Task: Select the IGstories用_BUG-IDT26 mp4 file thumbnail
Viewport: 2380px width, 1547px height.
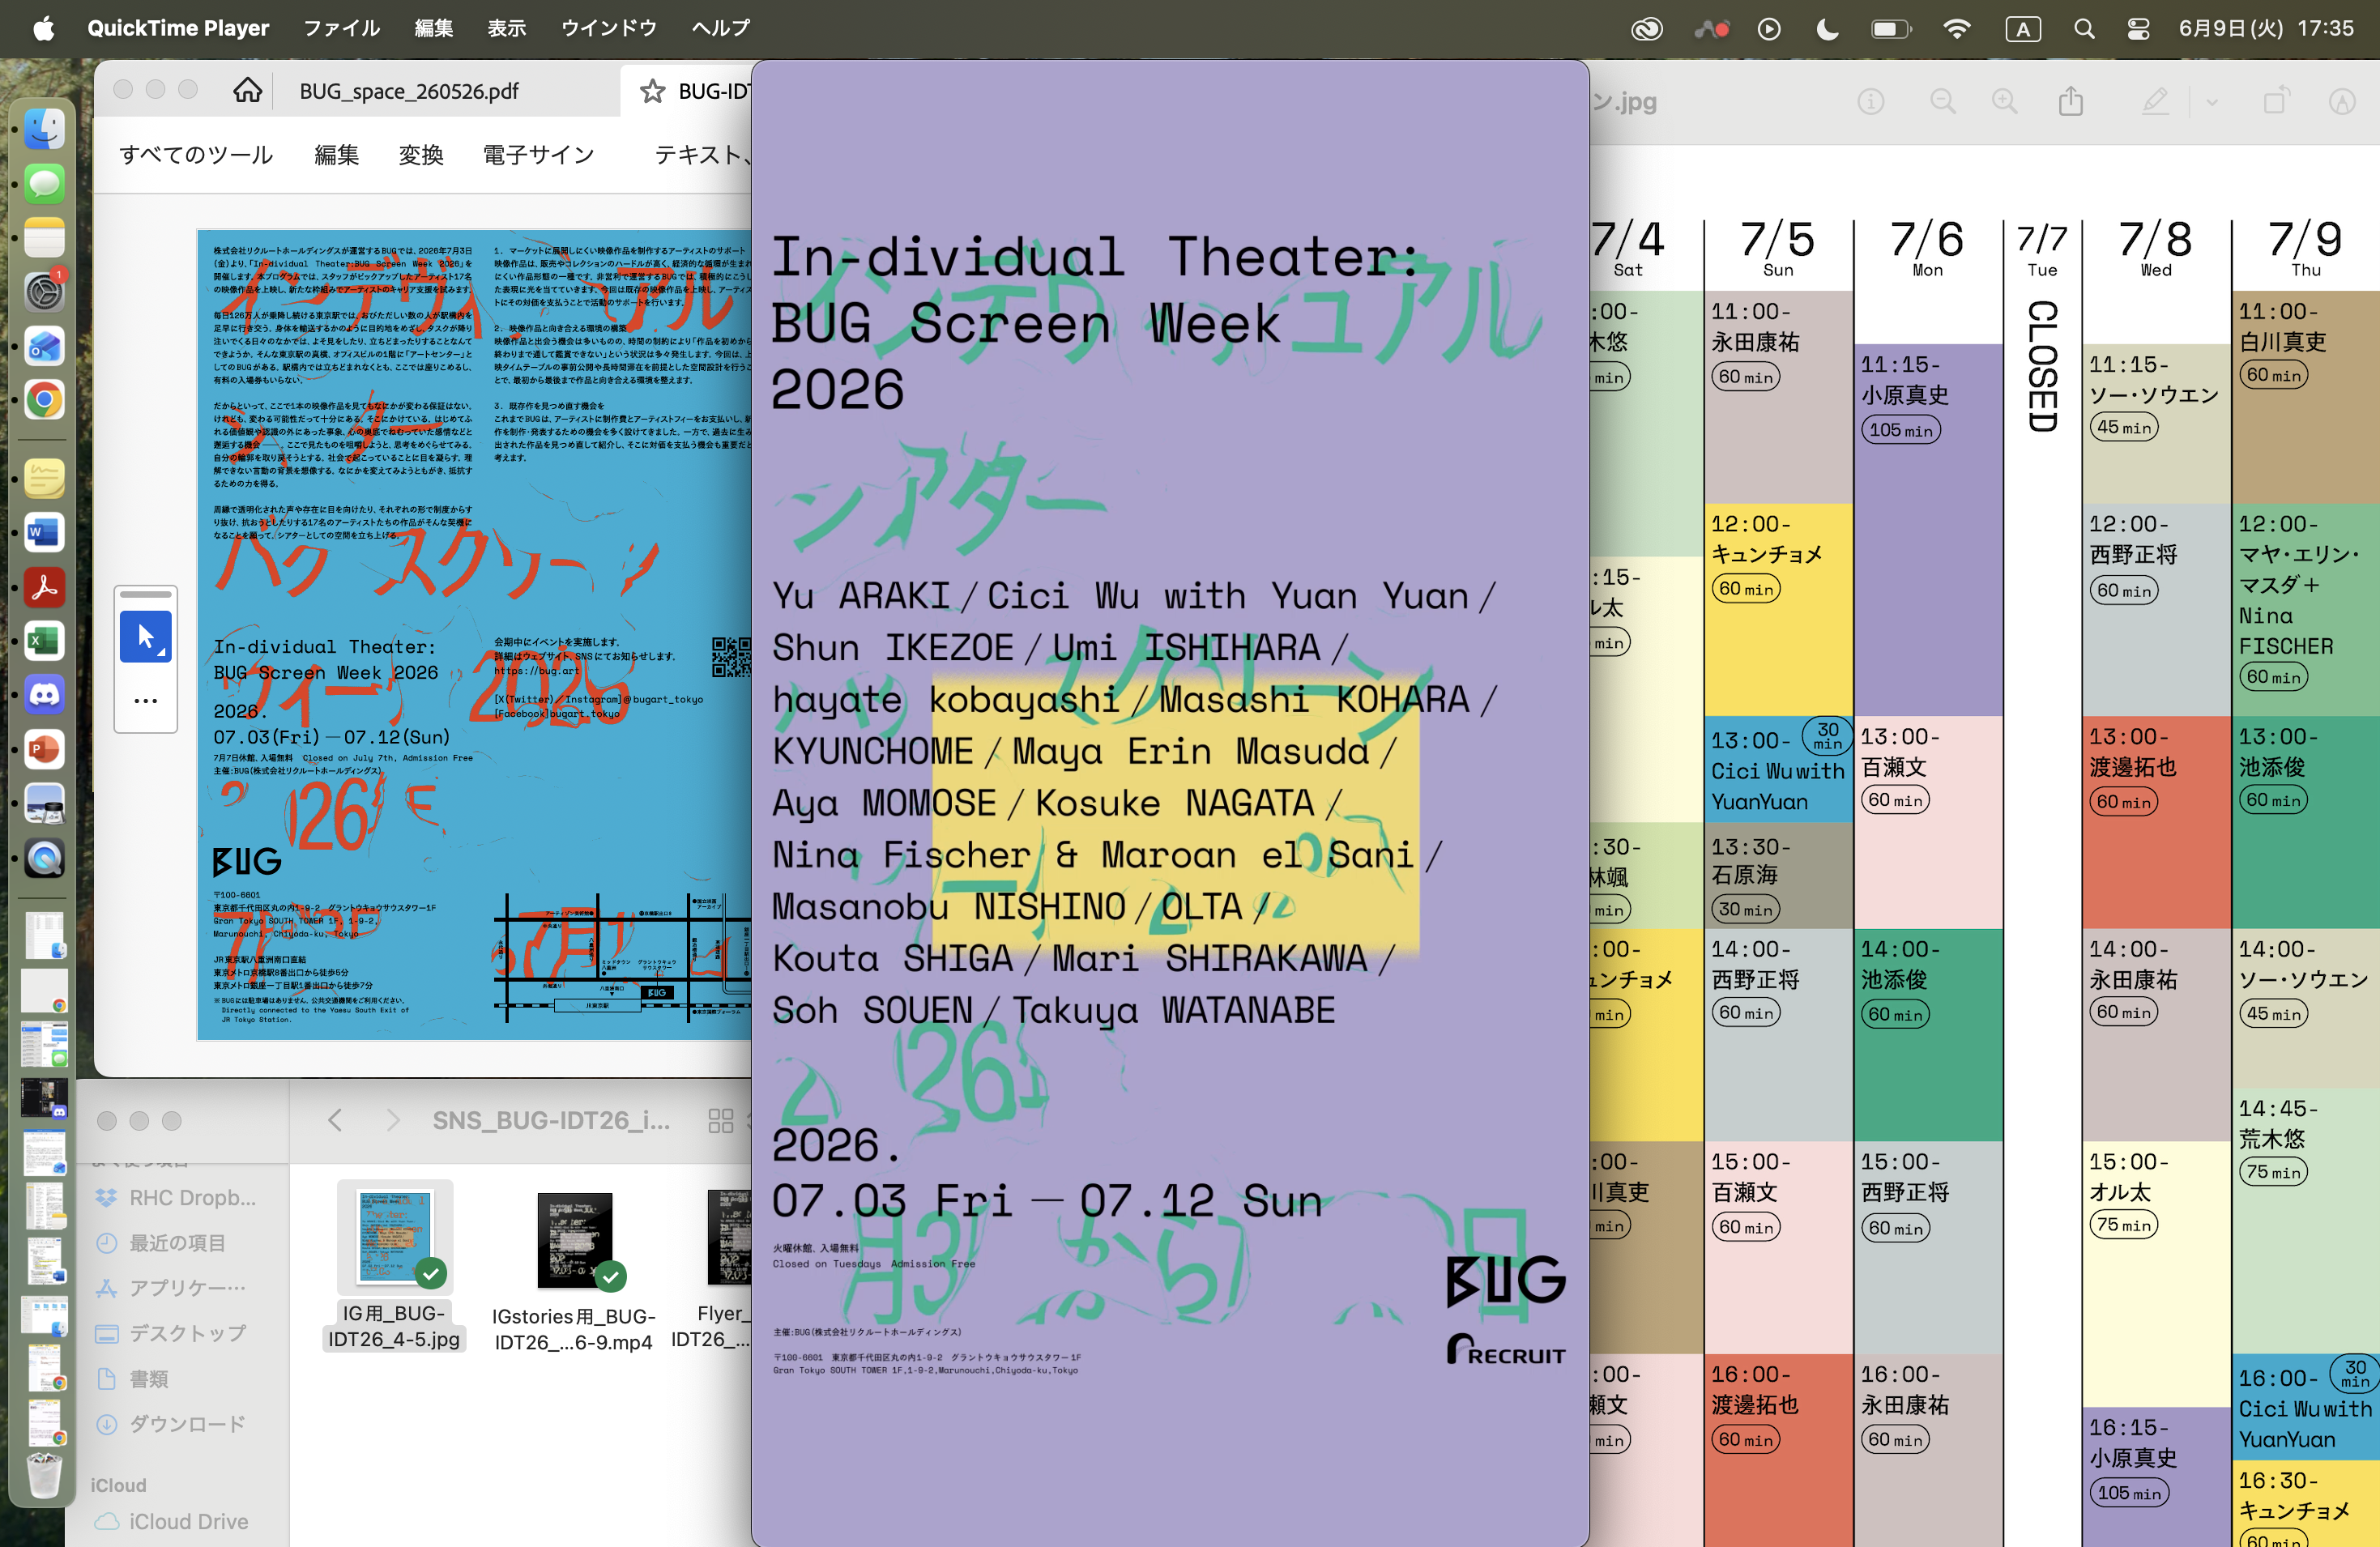Action: click(x=574, y=1239)
